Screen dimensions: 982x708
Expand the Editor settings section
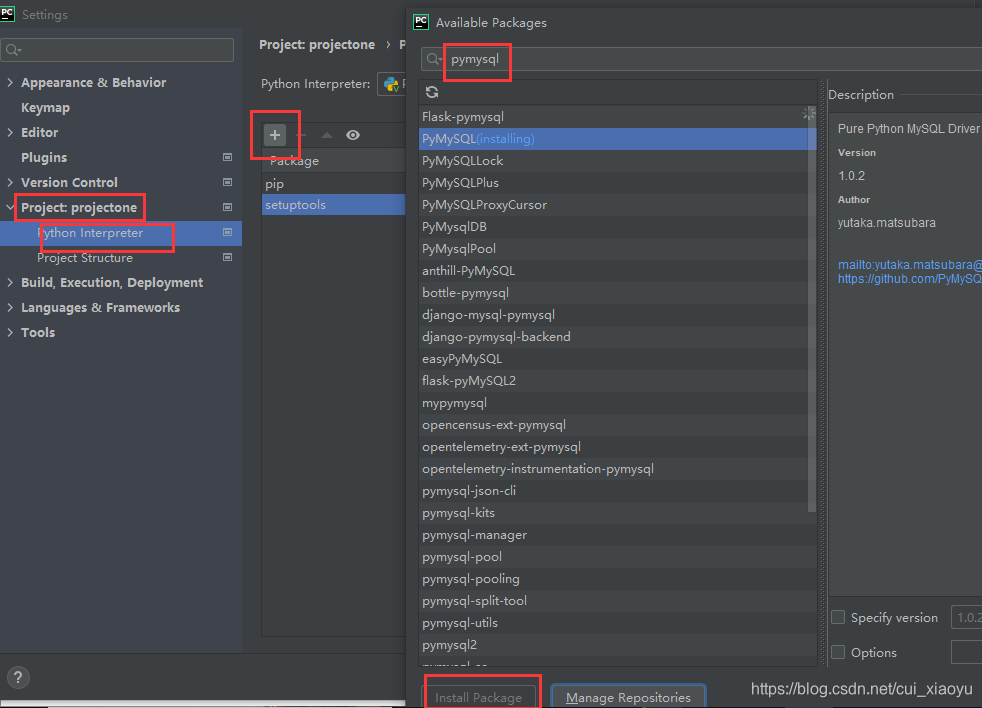coord(10,132)
